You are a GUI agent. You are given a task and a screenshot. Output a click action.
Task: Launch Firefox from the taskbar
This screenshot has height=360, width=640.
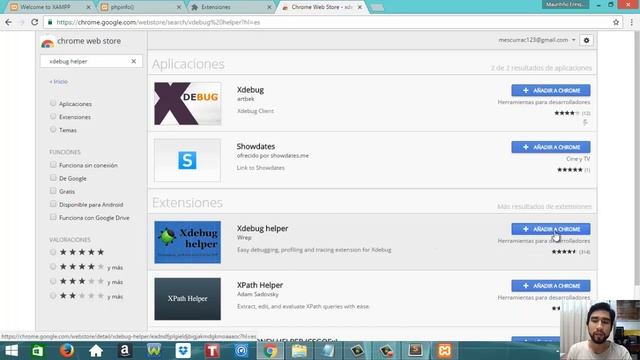pos(67,351)
